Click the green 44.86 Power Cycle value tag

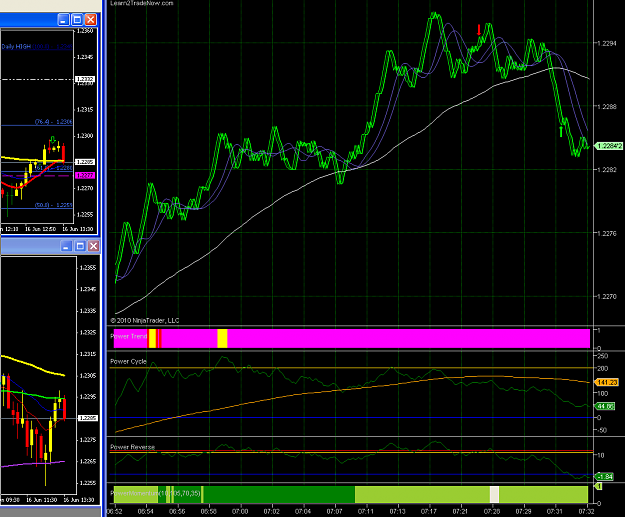coord(605,406)
